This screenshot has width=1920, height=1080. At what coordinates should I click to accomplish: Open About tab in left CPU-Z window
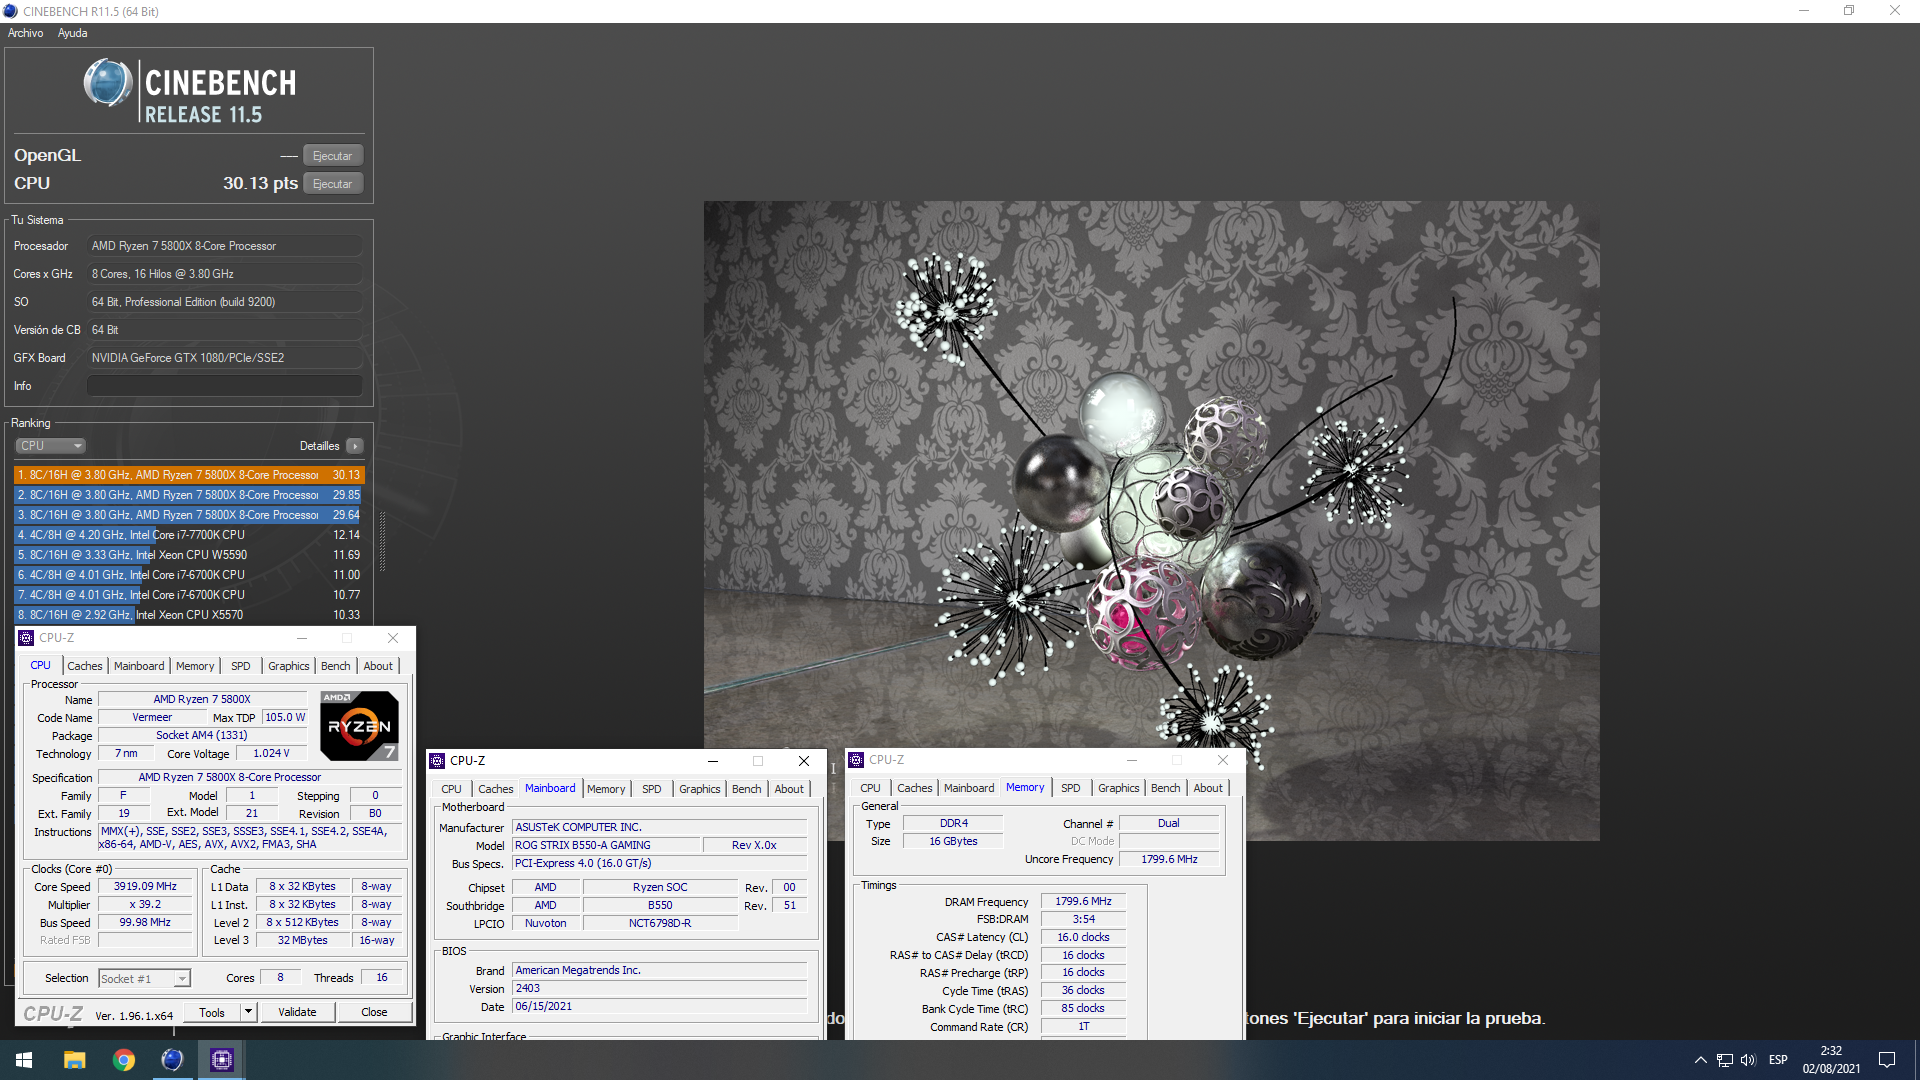coord(378,666)
